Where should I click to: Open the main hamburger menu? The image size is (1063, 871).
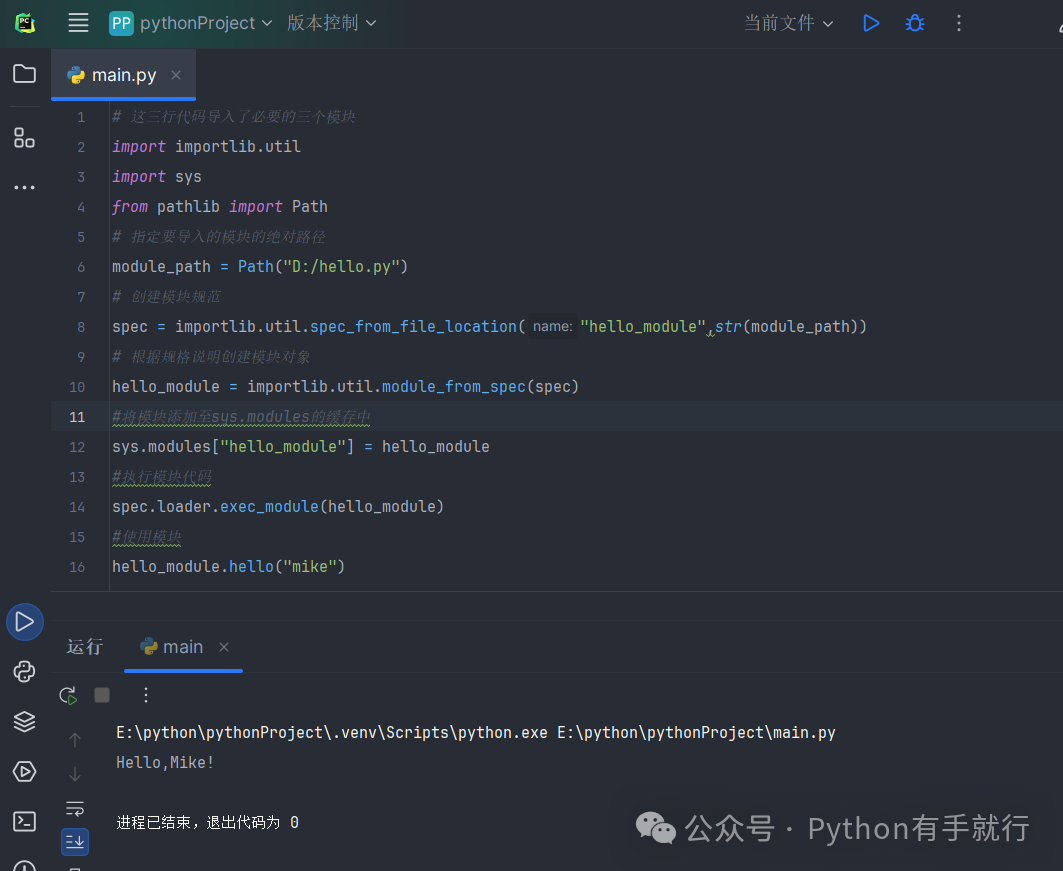point(78,23)
